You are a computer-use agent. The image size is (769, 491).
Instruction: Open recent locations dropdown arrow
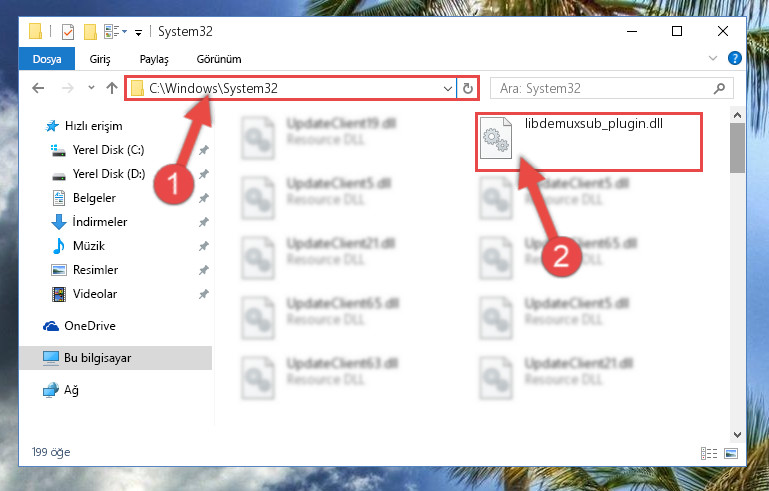(x=91, y=88)
